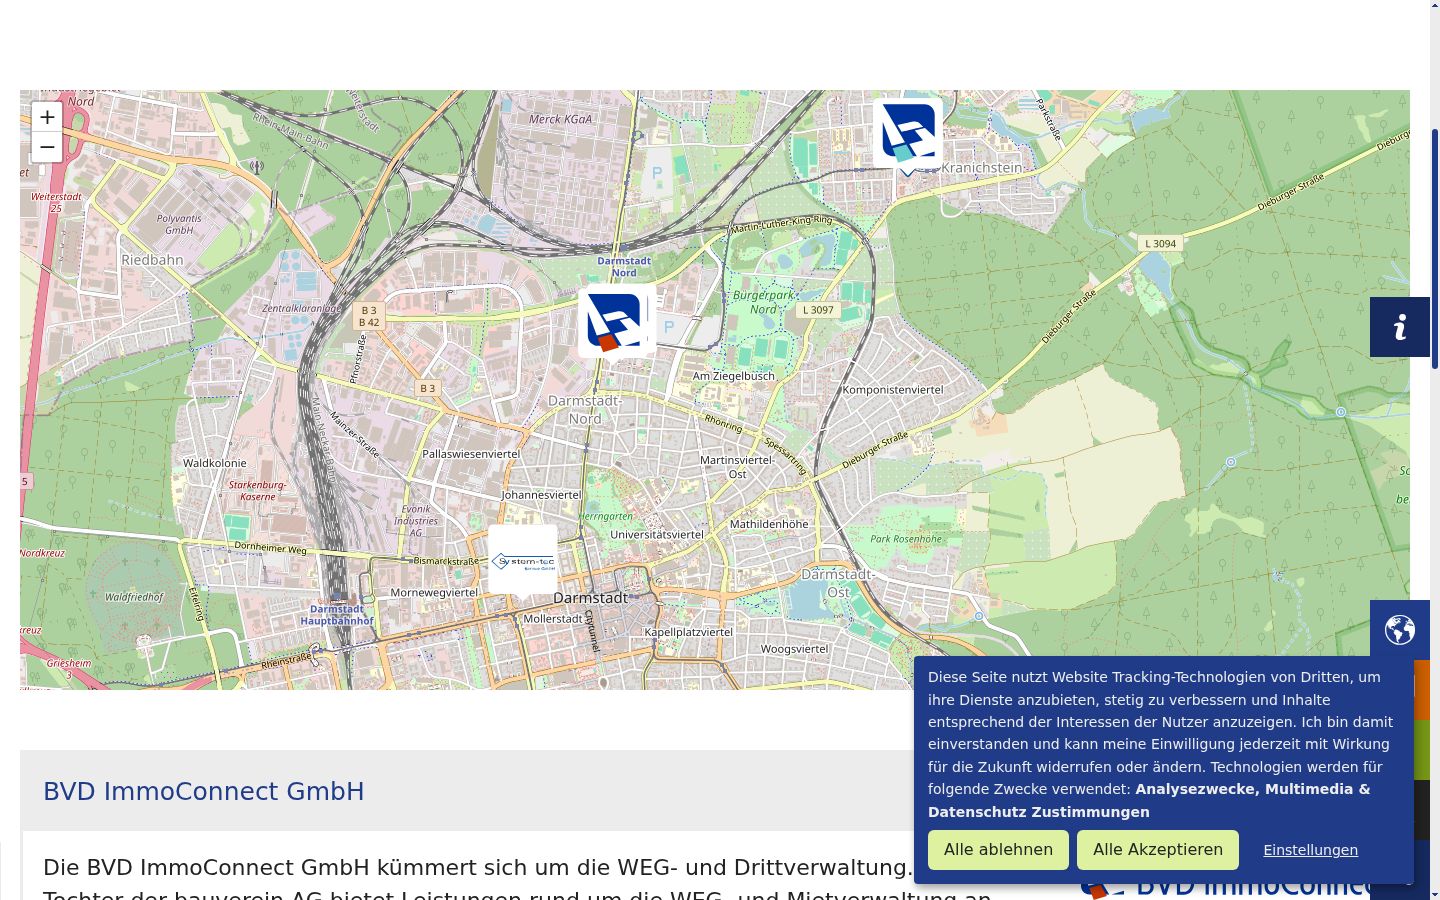This screenshot has width=1440, height=900.
Task: Open the System-tec map marker
Action: (x=523, y=560)
